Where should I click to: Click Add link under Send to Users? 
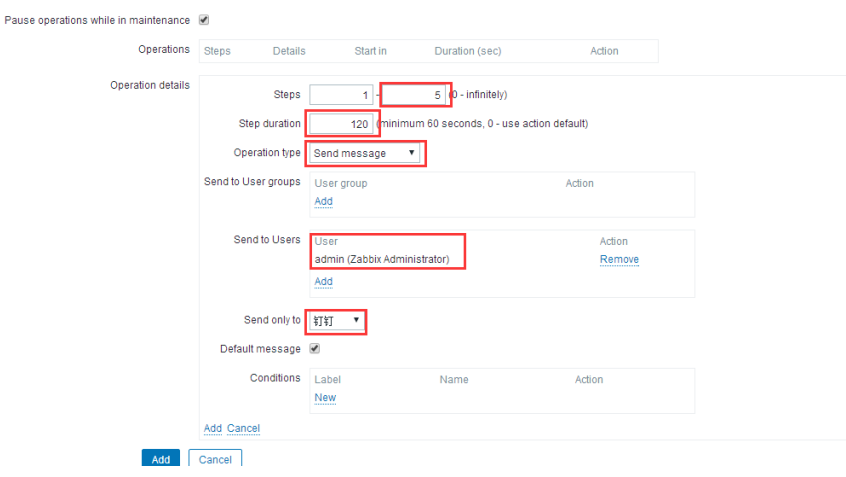(x=323, y=282)
